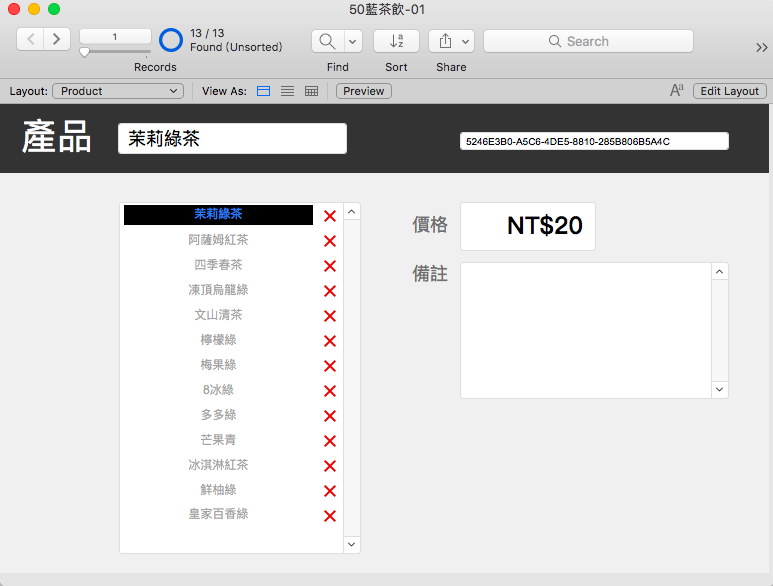
Task: Delete the 阿薩姆紅茶 row with red X
Action: pyautogui.click(x=330, y=241)
